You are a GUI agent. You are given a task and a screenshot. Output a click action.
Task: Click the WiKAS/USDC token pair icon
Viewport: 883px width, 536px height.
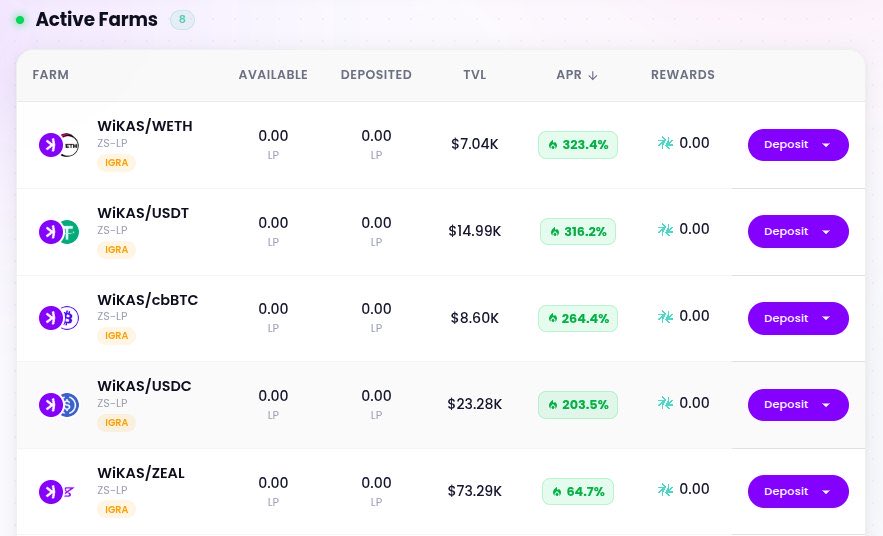point(59,405)
